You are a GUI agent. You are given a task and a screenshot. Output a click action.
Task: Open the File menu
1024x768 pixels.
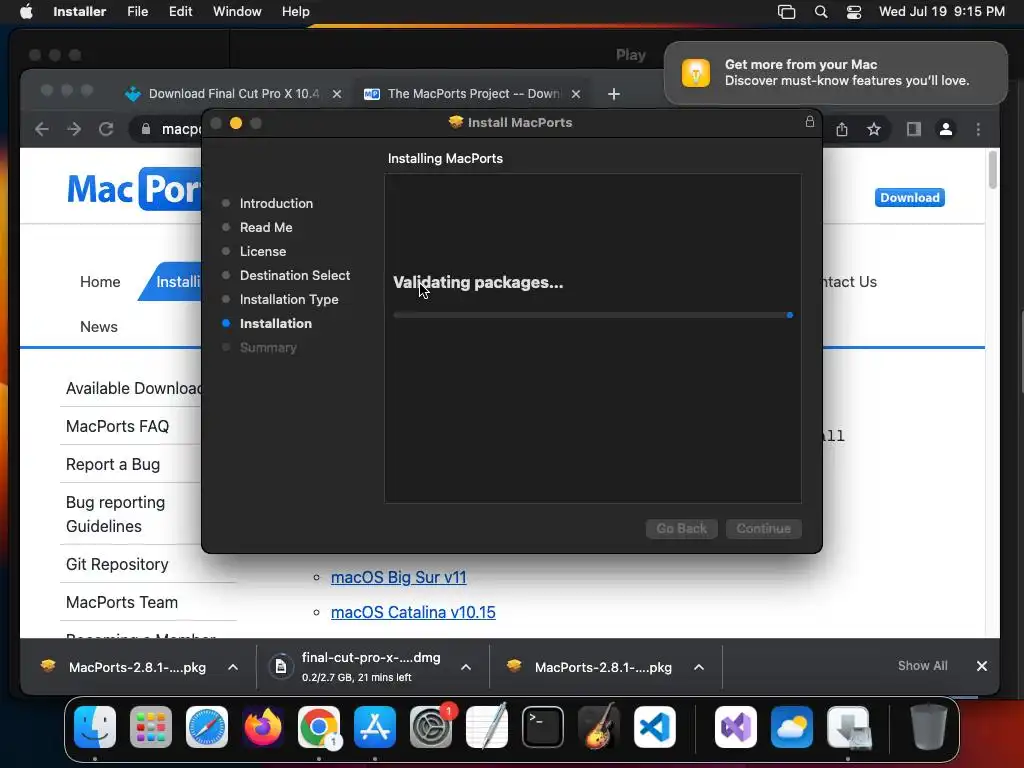(138, 12)
